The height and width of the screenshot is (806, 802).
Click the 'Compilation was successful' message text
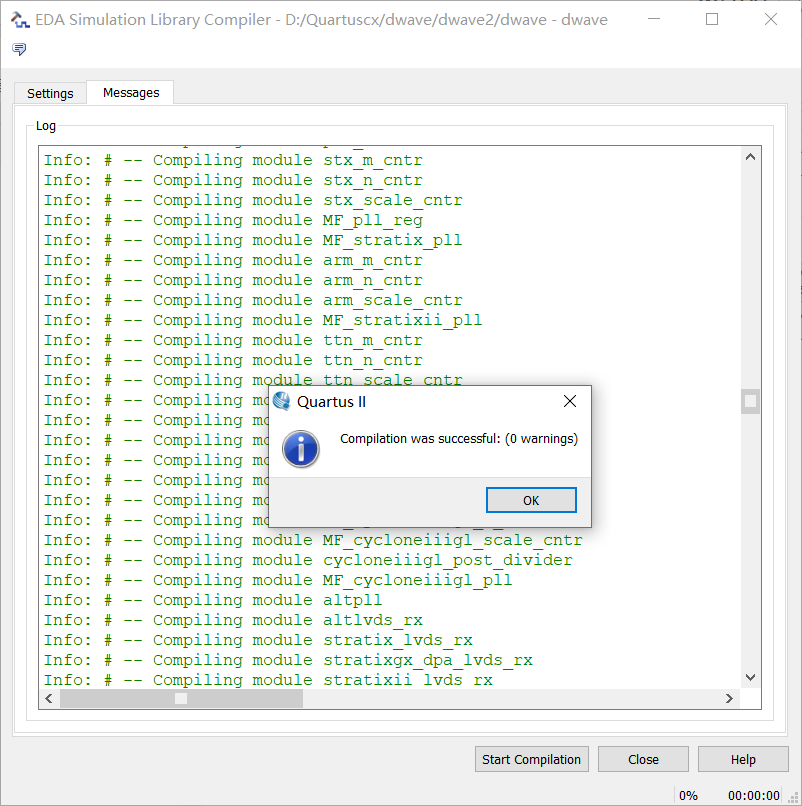click(459, 439)
